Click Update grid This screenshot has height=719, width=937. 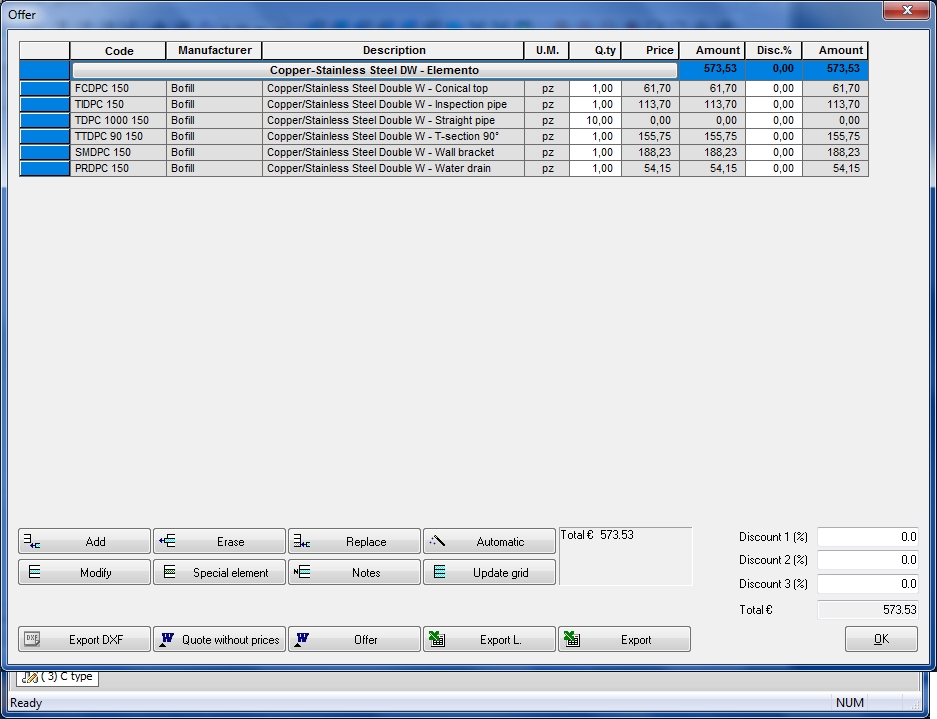(x=489, y=573)
